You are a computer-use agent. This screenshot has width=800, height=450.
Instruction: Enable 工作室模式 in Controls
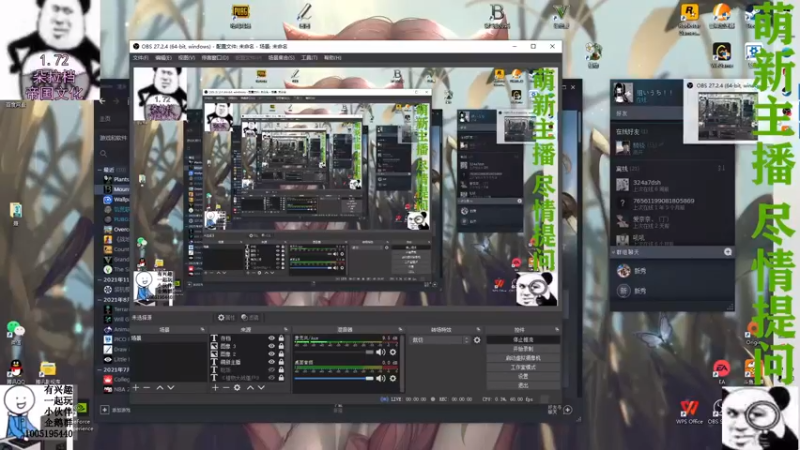point(523,367)
